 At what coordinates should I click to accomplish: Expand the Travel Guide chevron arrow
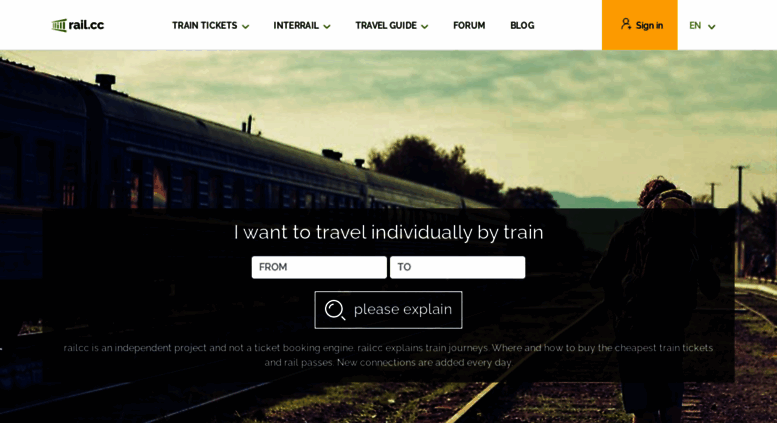click(425, 27)
